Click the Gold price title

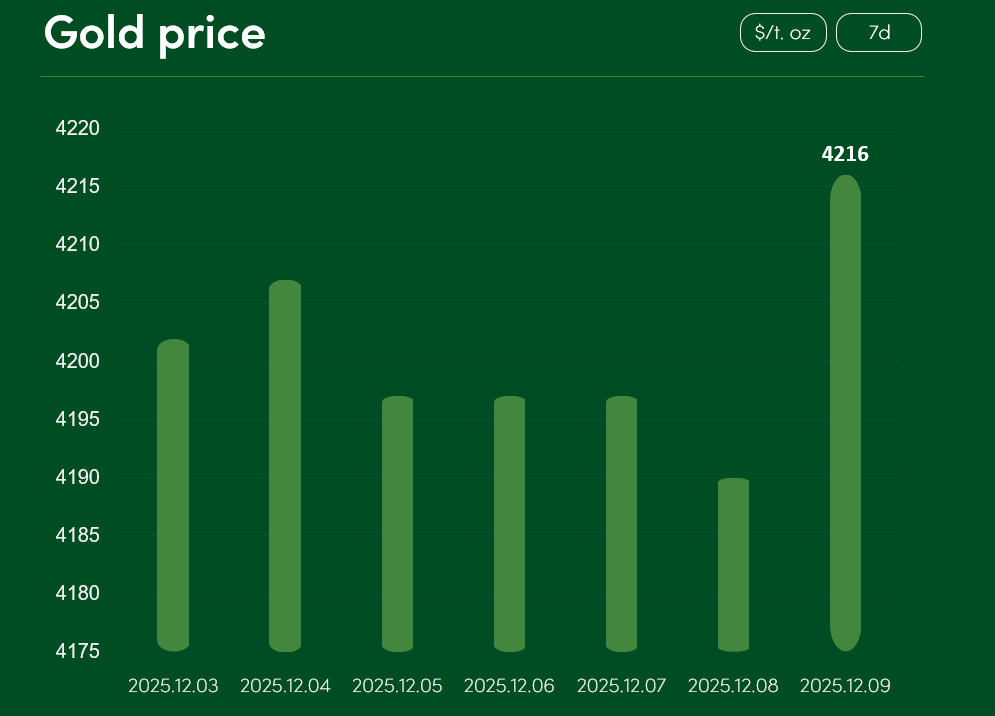click(x=155, y=33)
